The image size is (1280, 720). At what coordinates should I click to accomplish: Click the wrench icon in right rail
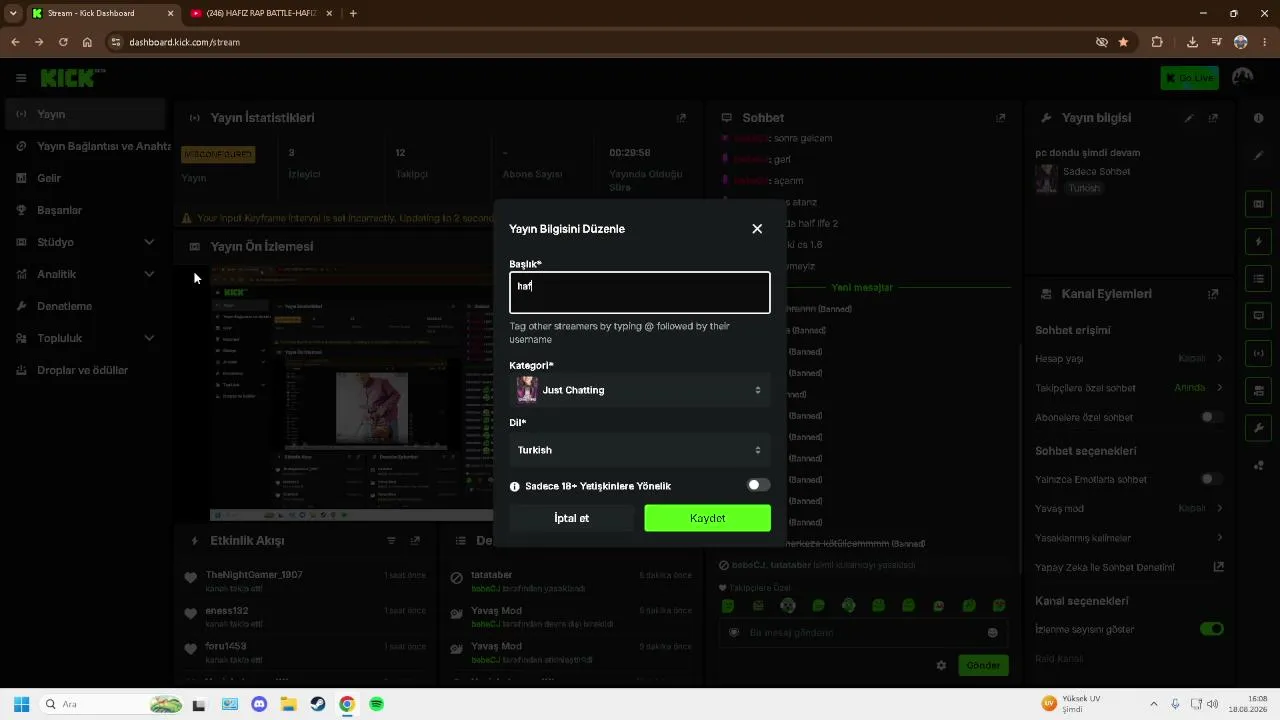1258,428
